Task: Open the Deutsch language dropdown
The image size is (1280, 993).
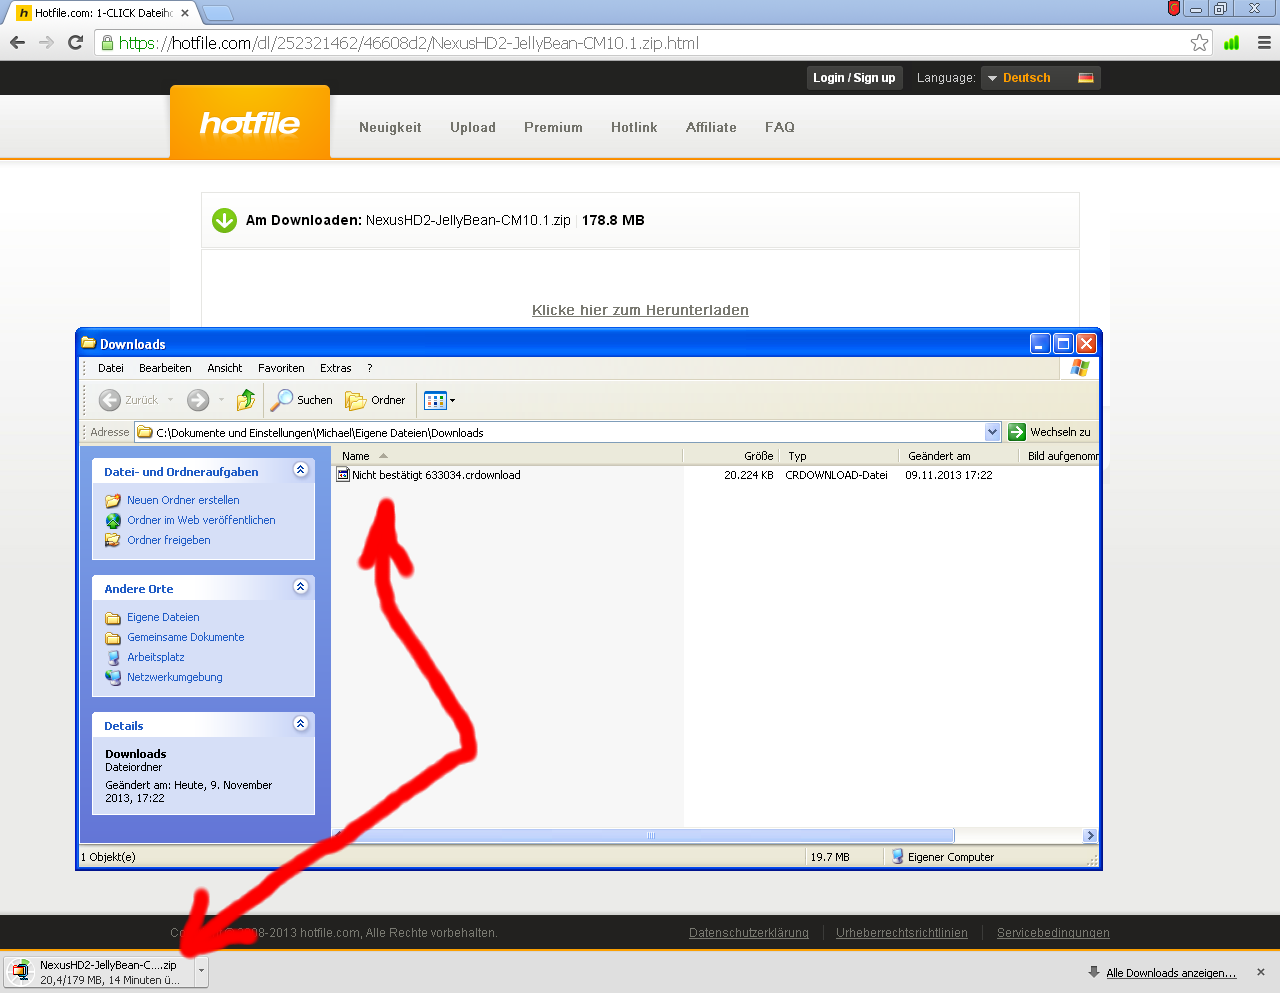Action: coord(1040,78)
